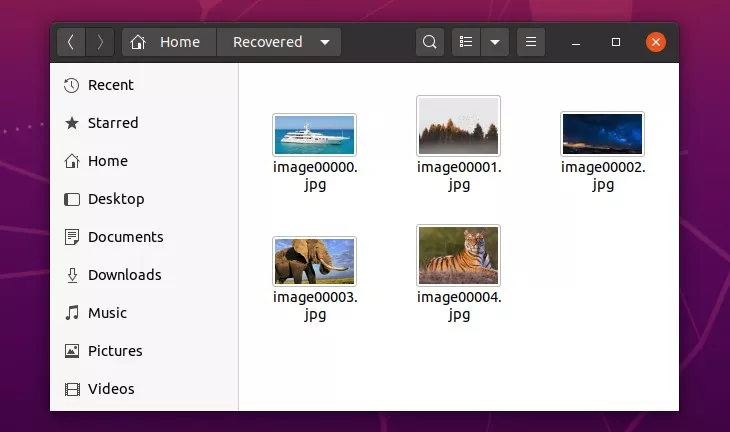Select the forest thumbnail image00001.jpg
This screenshot has width=730, height=432.
click(459, 126)
